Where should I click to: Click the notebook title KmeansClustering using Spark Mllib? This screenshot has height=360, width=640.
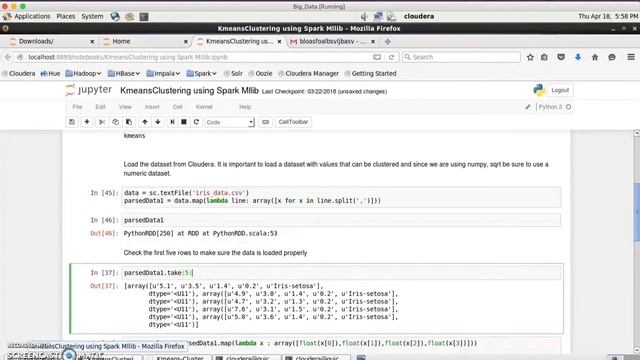pos(189,91)
